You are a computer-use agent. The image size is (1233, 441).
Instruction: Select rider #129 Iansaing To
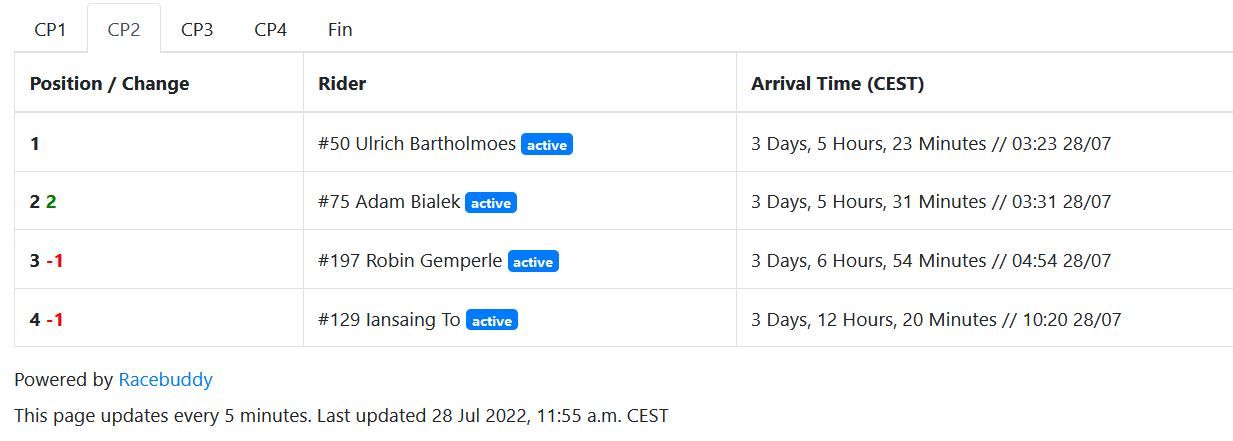389,320
